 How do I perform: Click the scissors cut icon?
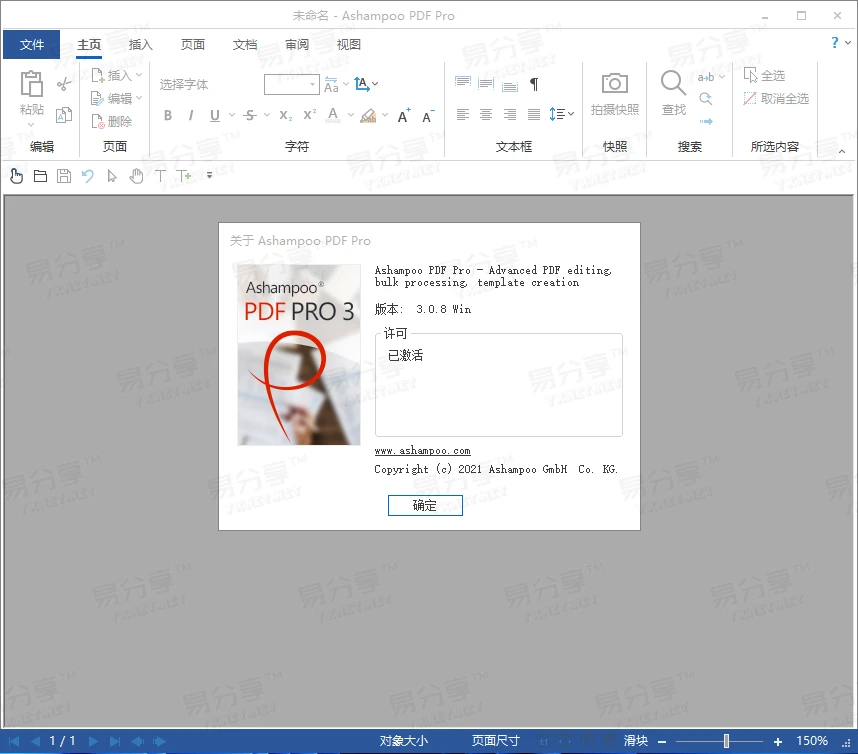(64, 84)
